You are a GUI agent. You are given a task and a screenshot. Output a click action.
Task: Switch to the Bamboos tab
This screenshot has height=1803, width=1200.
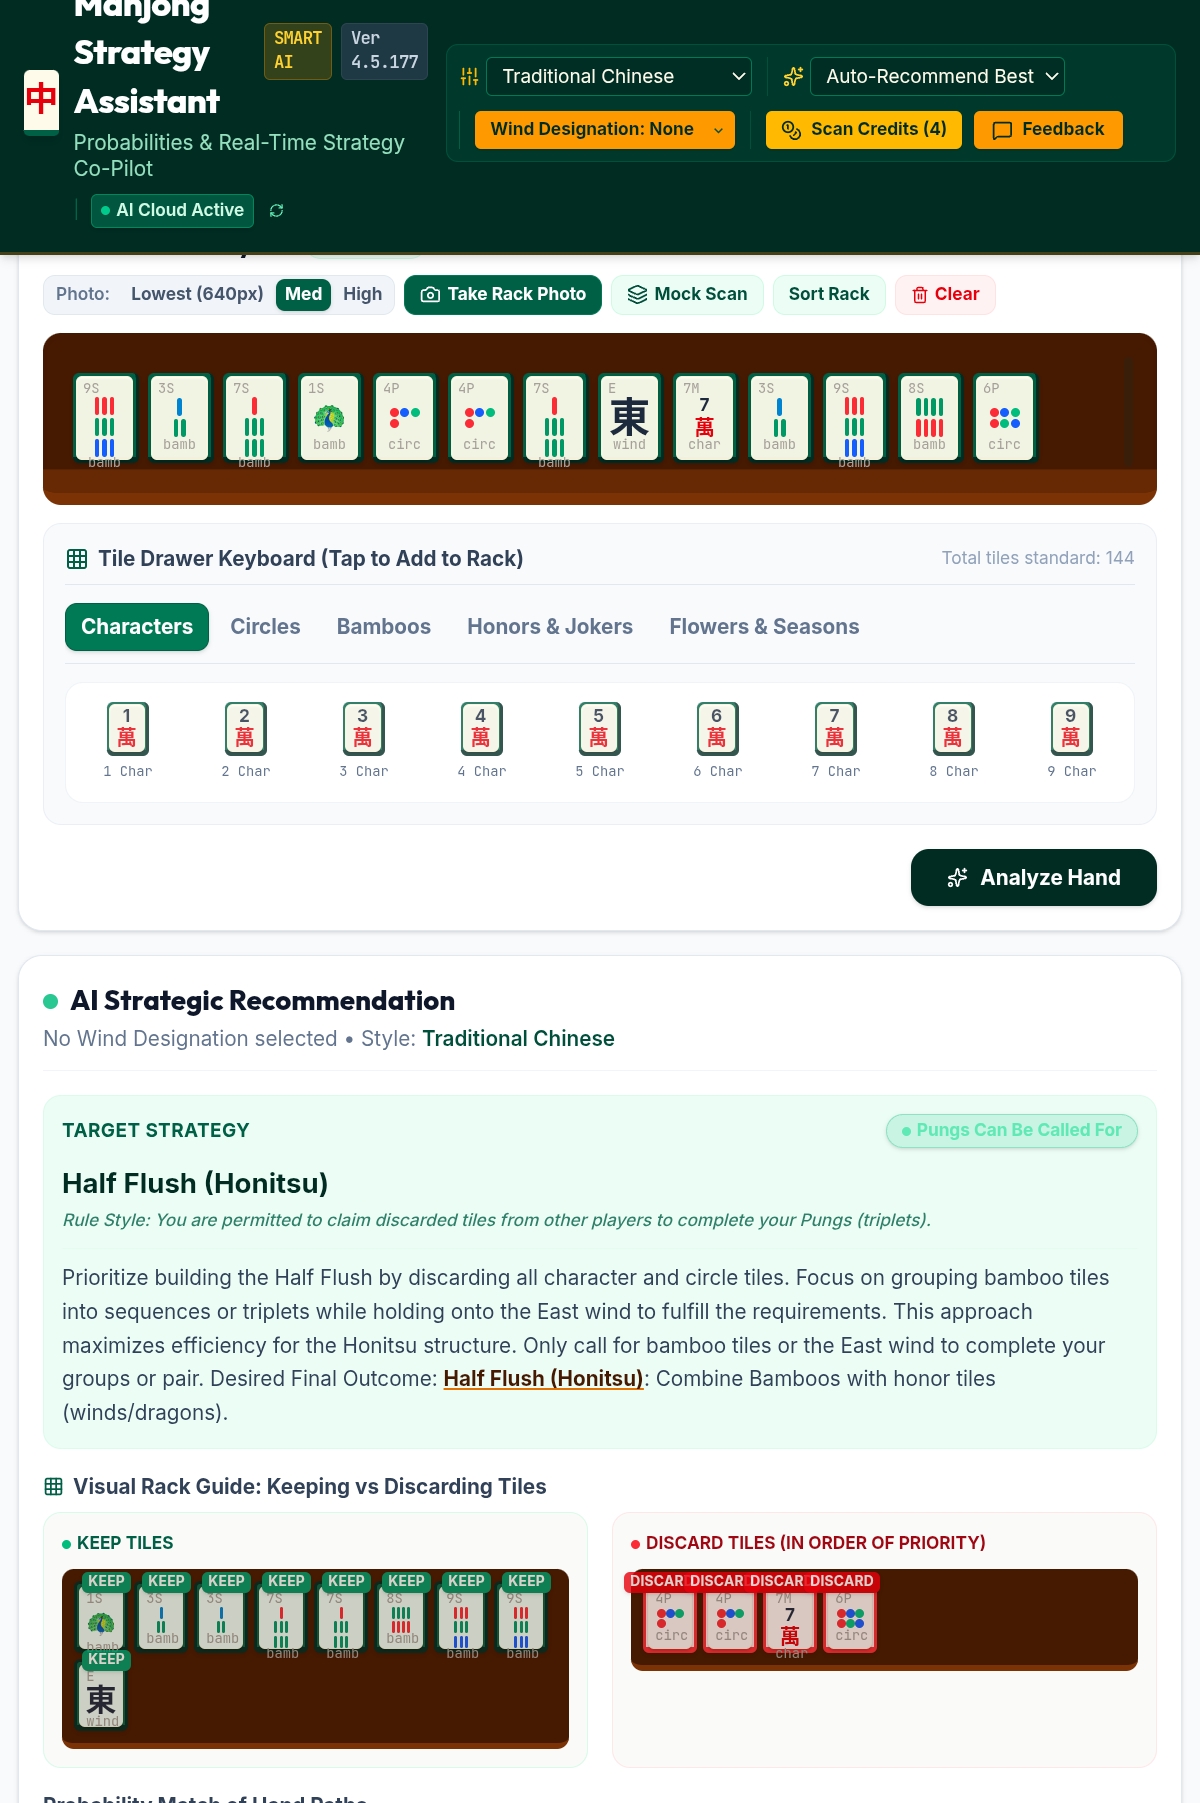click(x=384, y=627)
